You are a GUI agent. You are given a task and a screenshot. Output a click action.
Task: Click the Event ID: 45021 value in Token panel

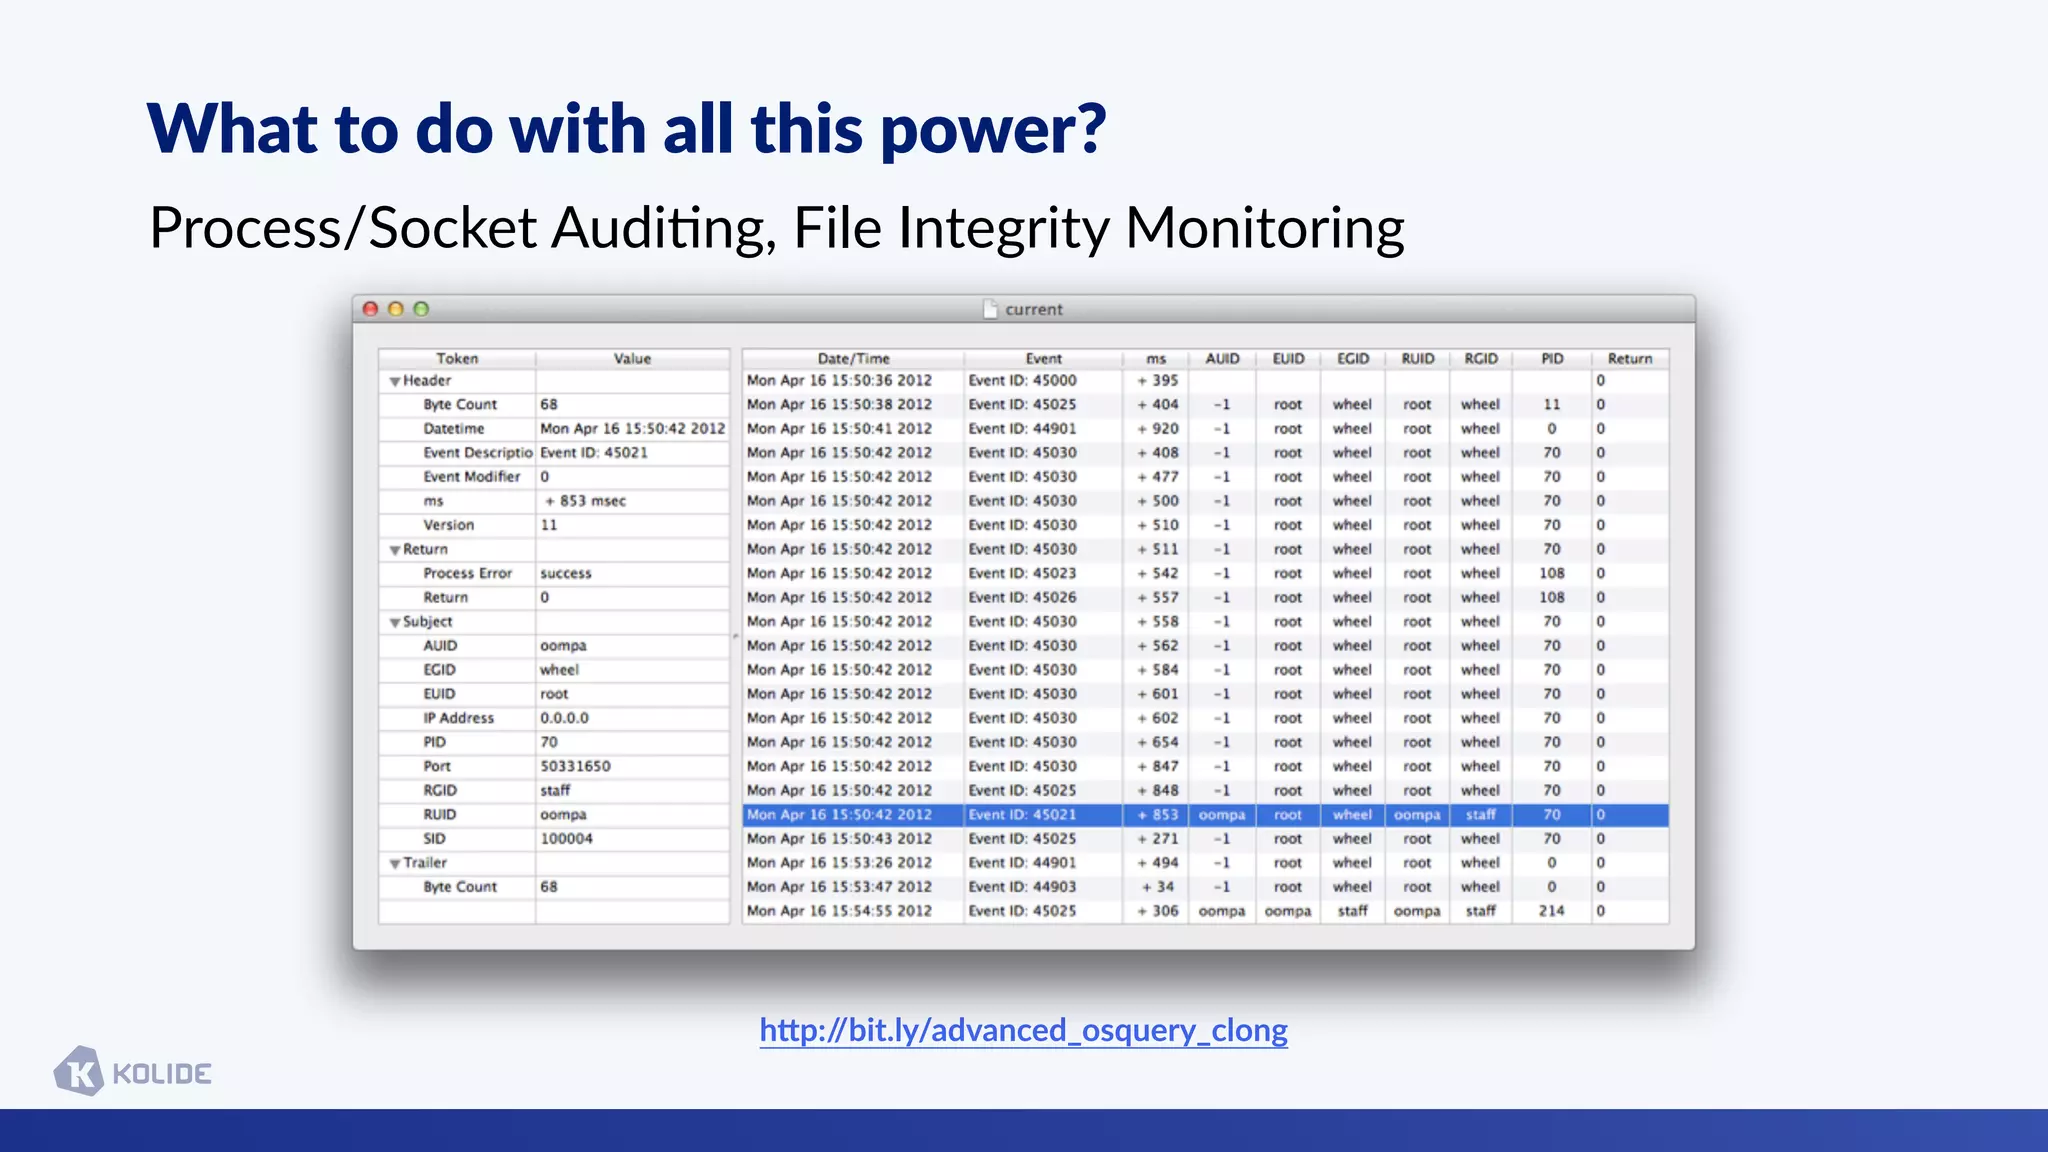[x=594, y=453]
